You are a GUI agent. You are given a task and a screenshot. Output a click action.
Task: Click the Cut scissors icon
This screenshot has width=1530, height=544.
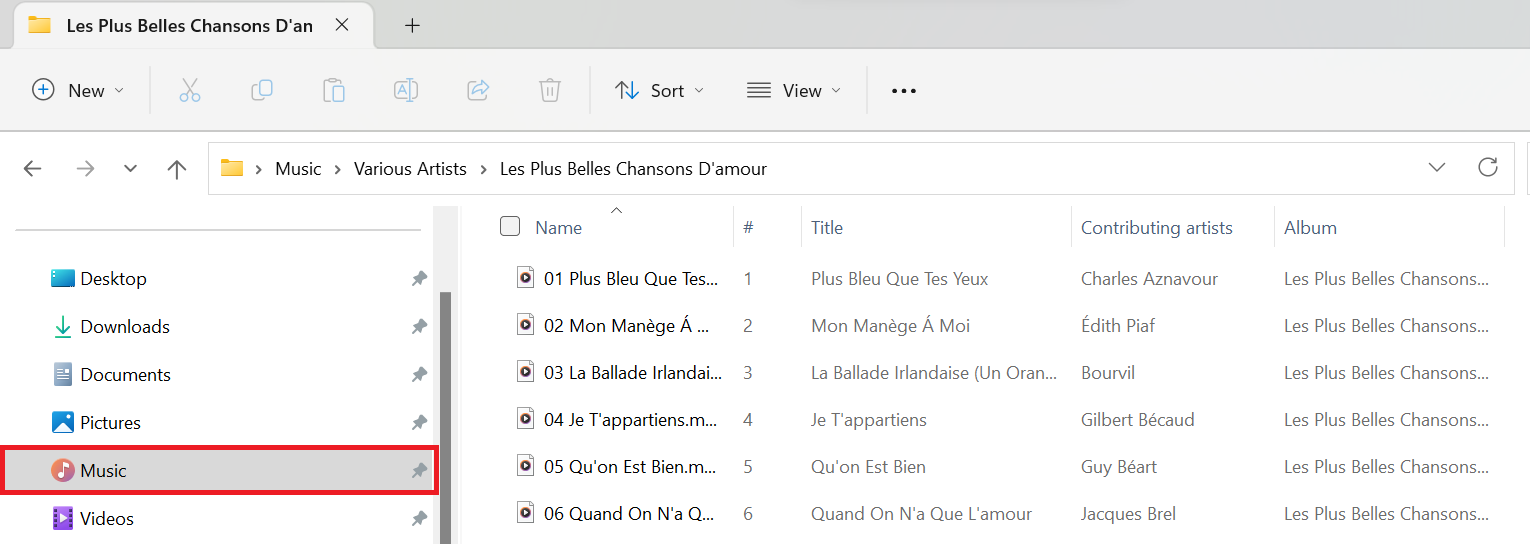tap(190, 91)
